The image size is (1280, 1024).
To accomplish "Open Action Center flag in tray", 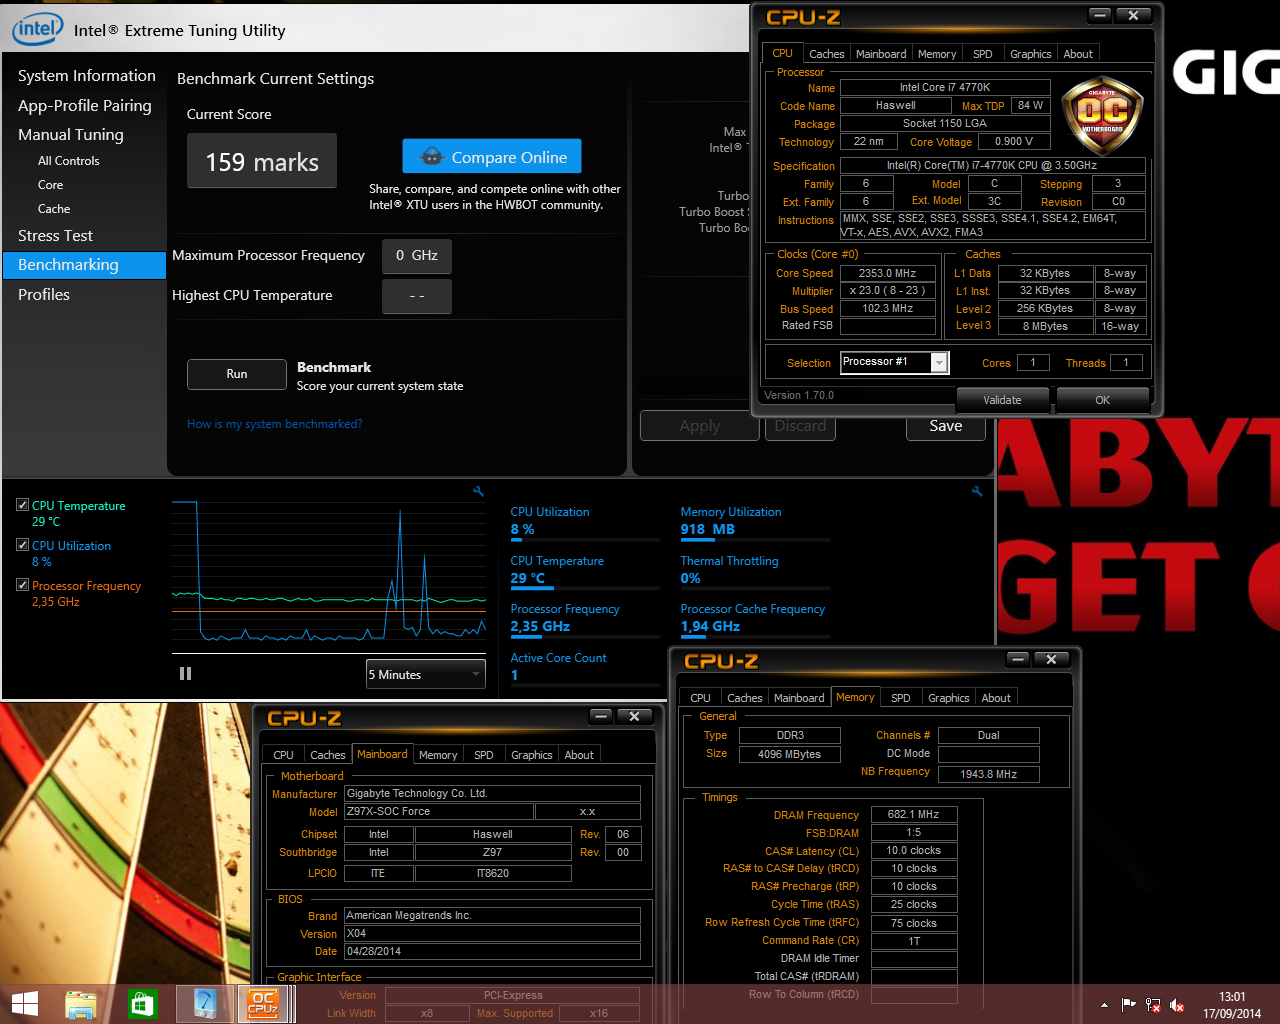I will pos(1128,1005).
